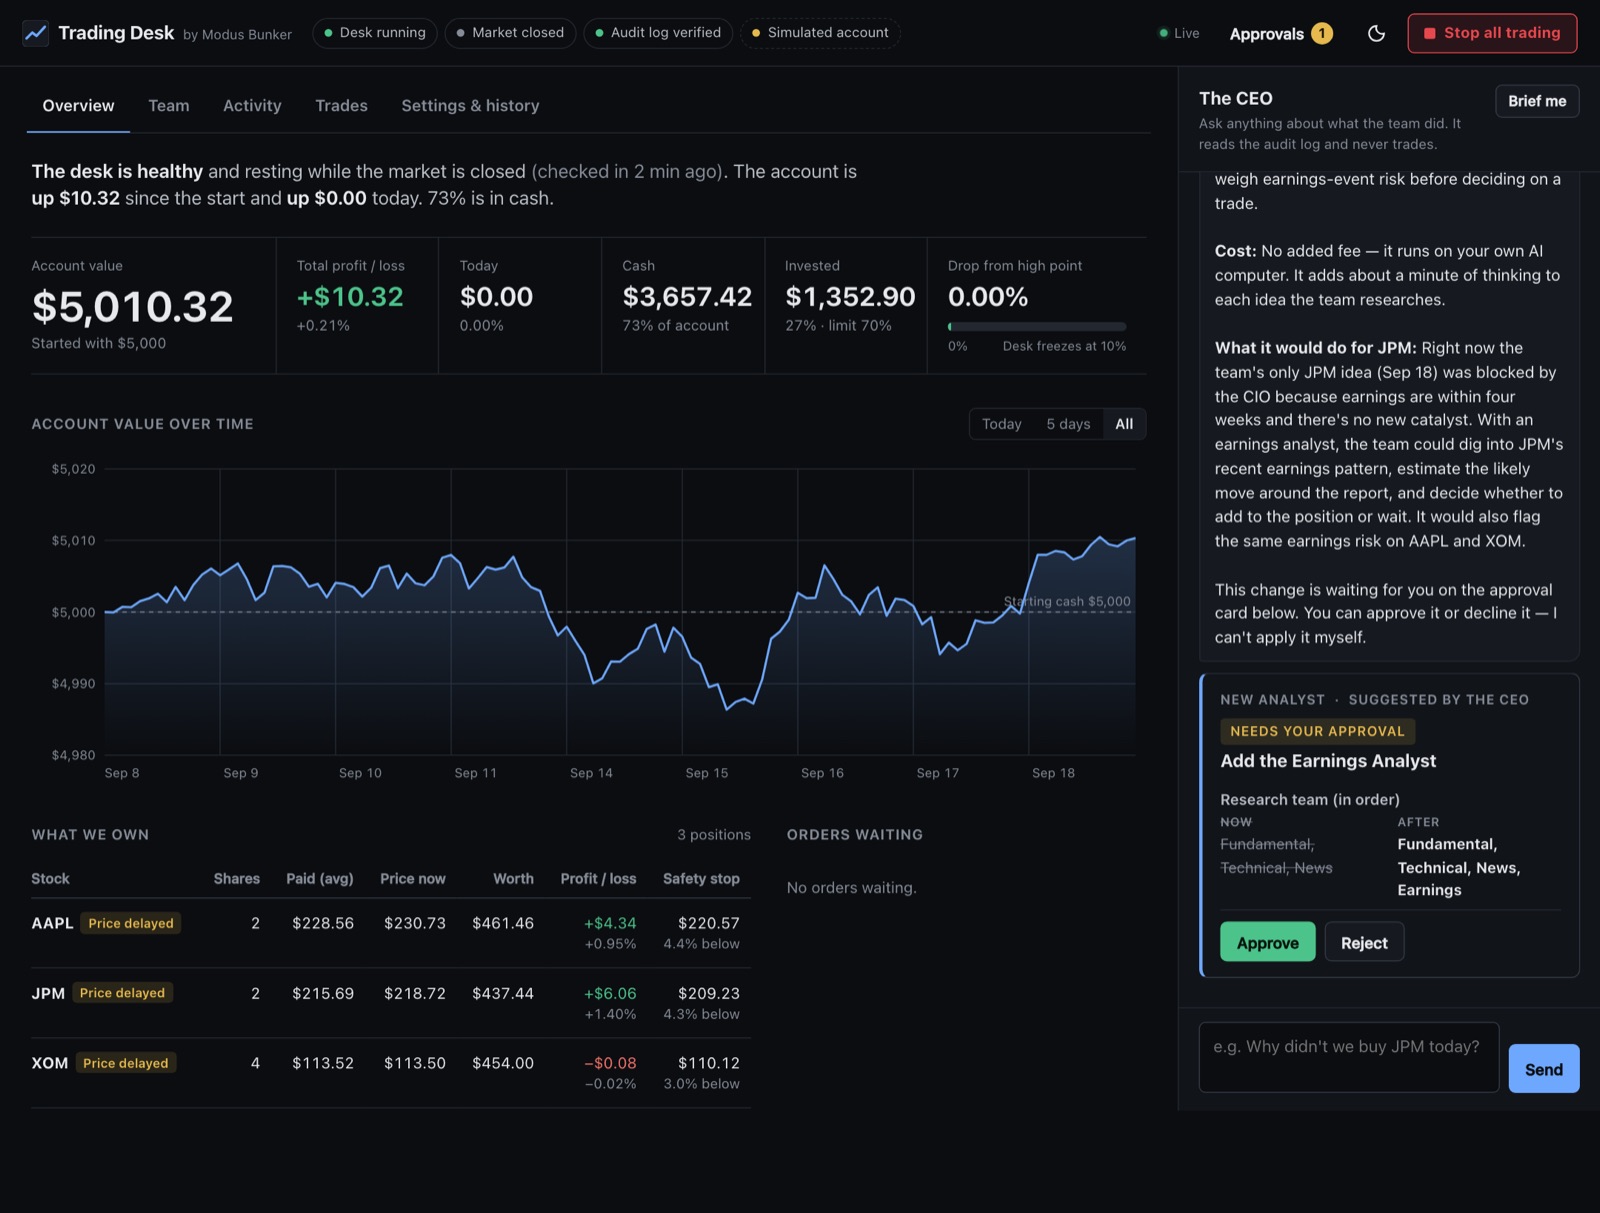Image resolution: width=1600 pixels, height=1213 pixels.
Task: Click the Shares column header
Action: (x=236, y=879)
